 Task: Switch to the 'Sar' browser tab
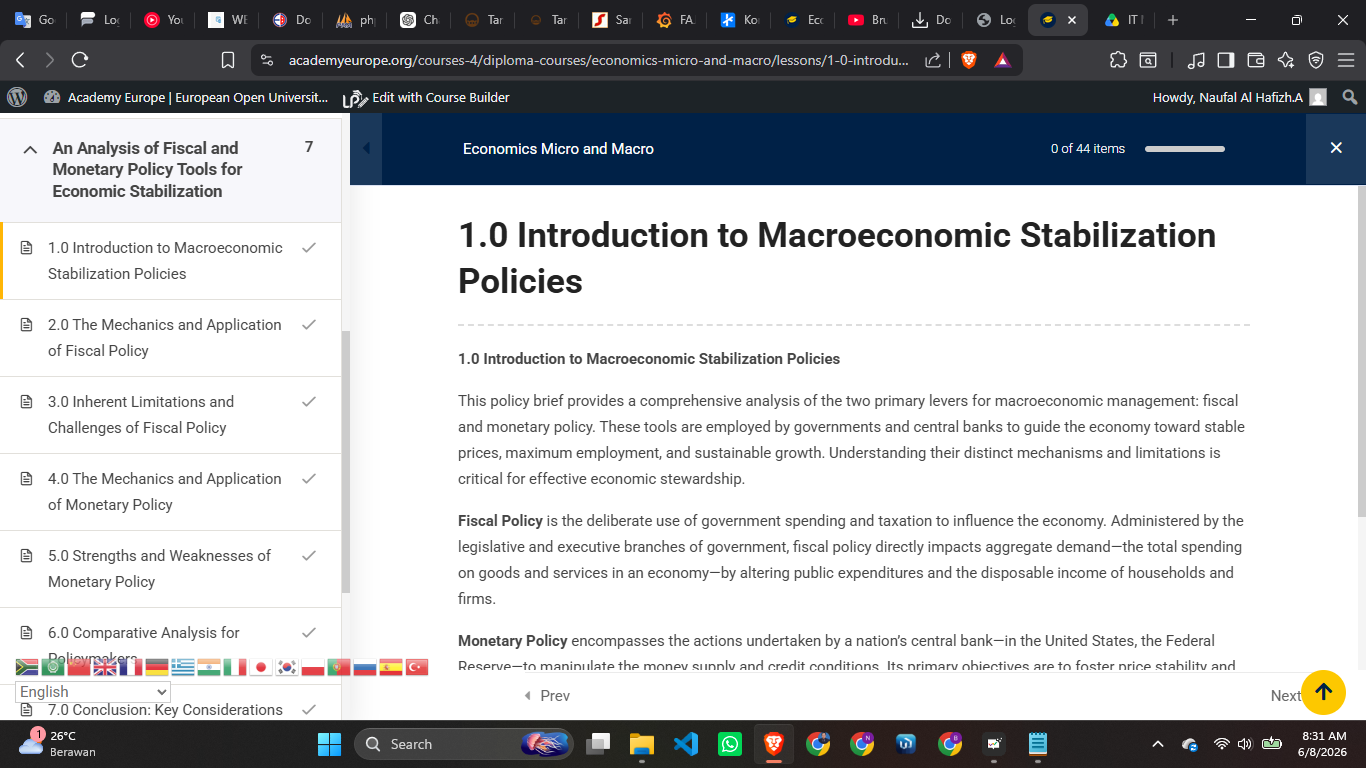pos(611,20)
